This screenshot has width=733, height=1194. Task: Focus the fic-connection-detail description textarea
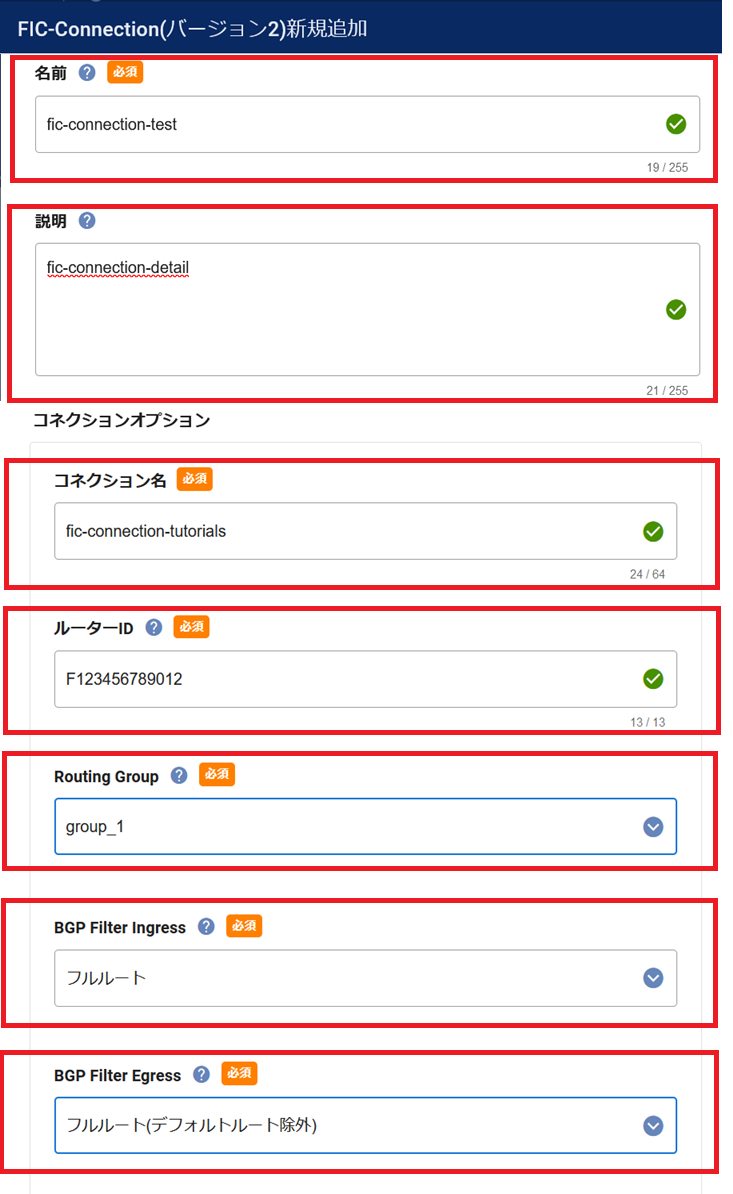[367, 309]
